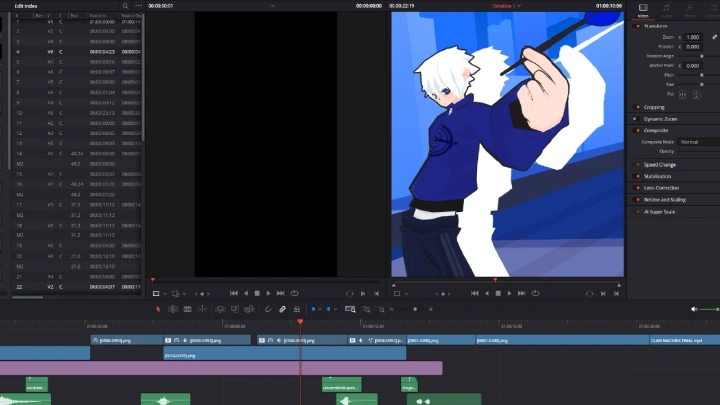Switch to Effects inspector tab

[x=689, y=10]
